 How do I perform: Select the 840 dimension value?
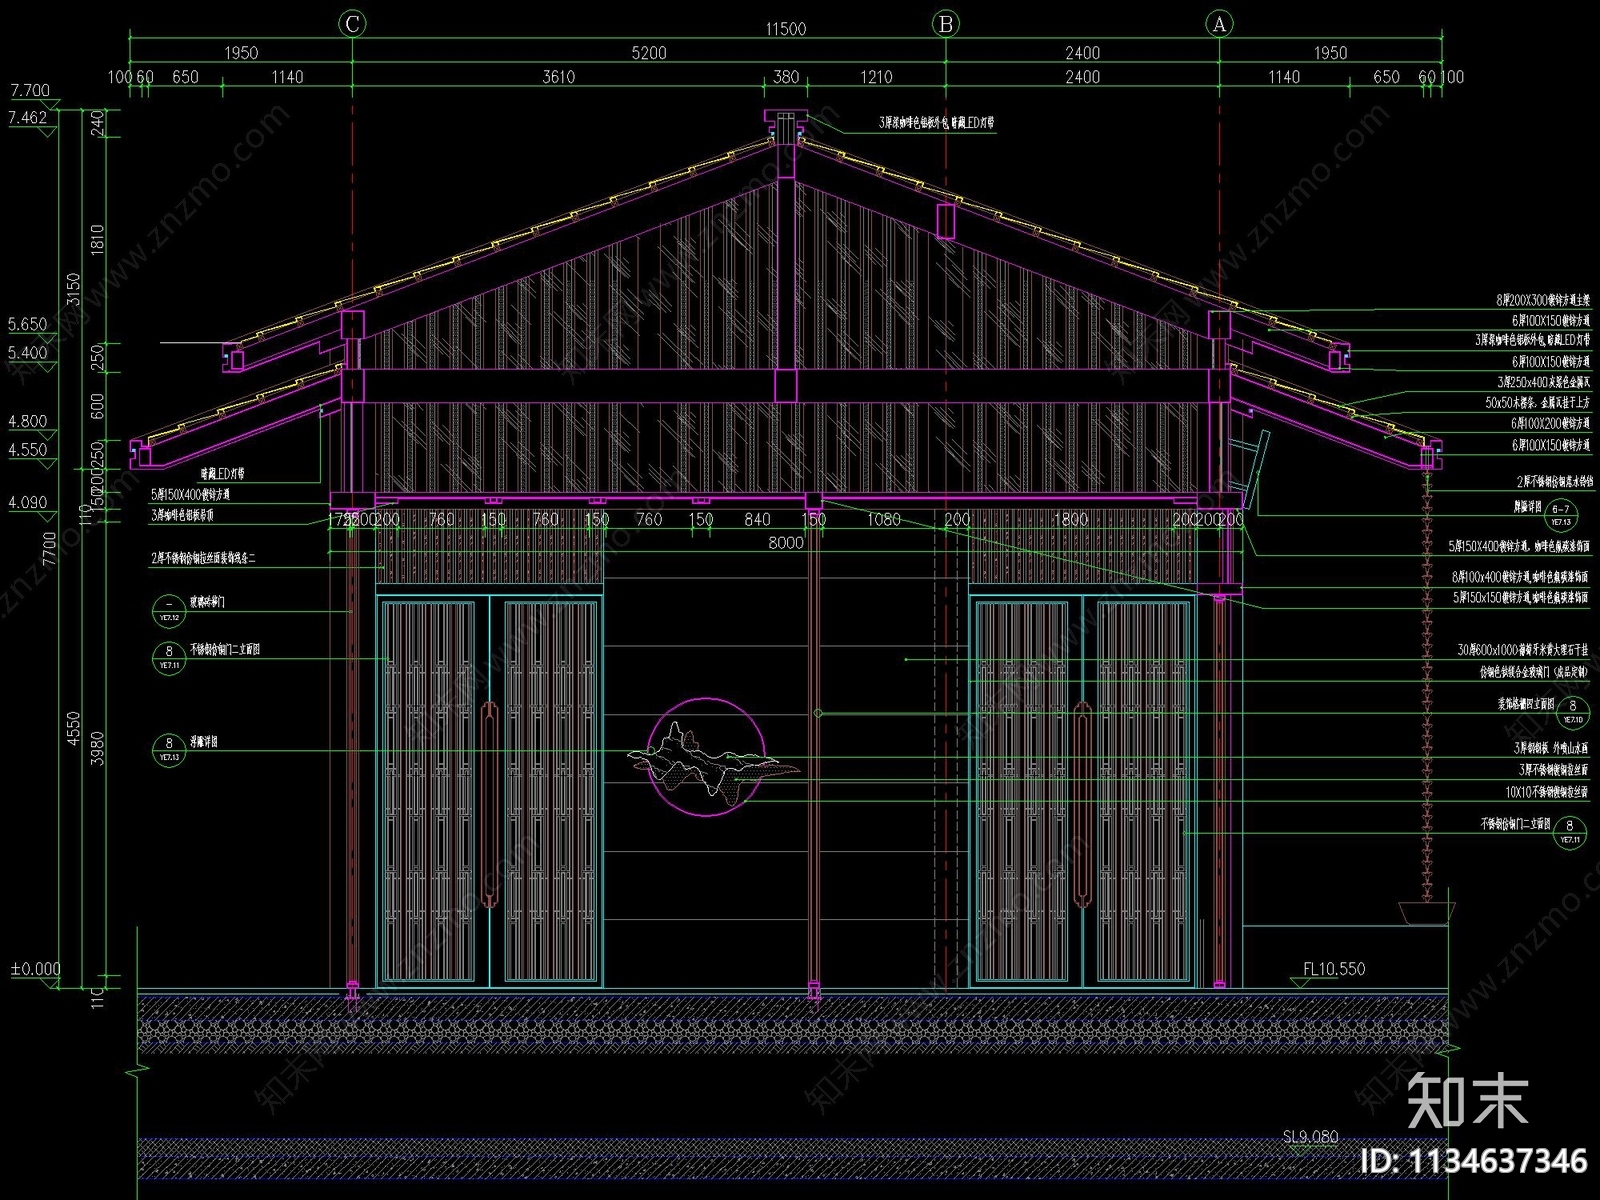[x=757, y=519]
